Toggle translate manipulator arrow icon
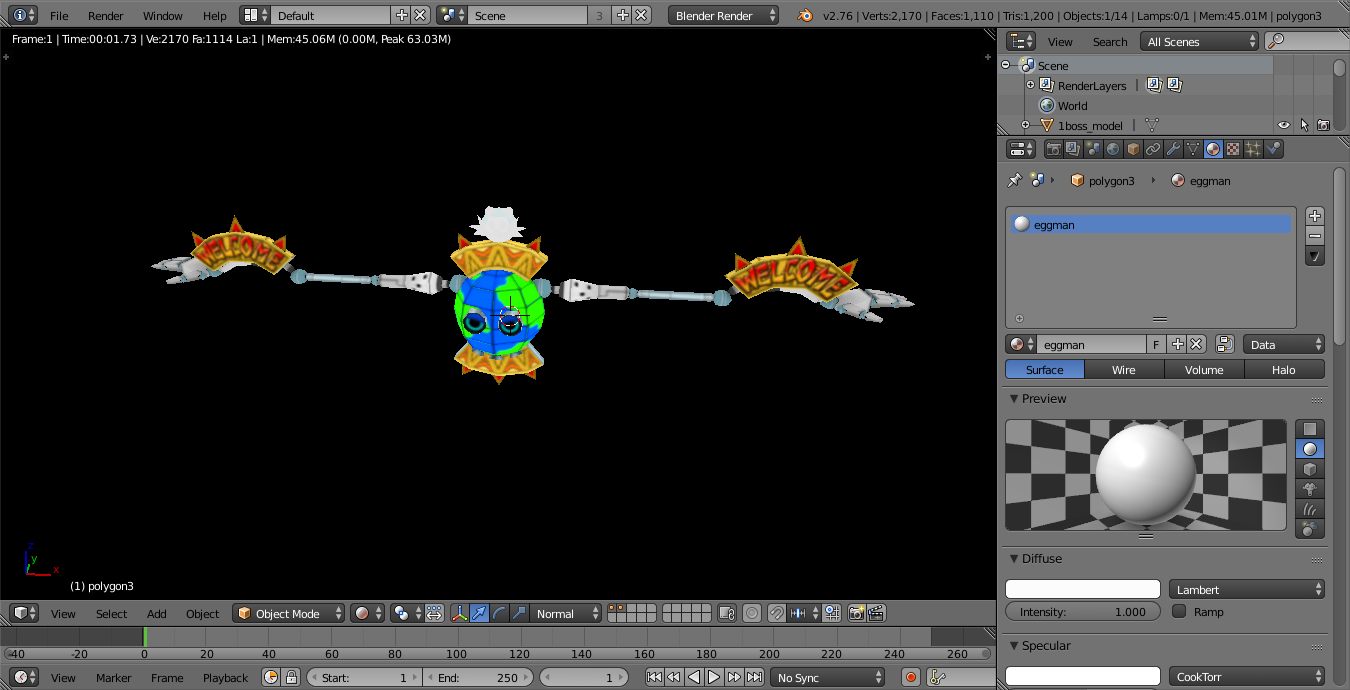The width and height of the screenshot is (1350, 690). [479, 613]
